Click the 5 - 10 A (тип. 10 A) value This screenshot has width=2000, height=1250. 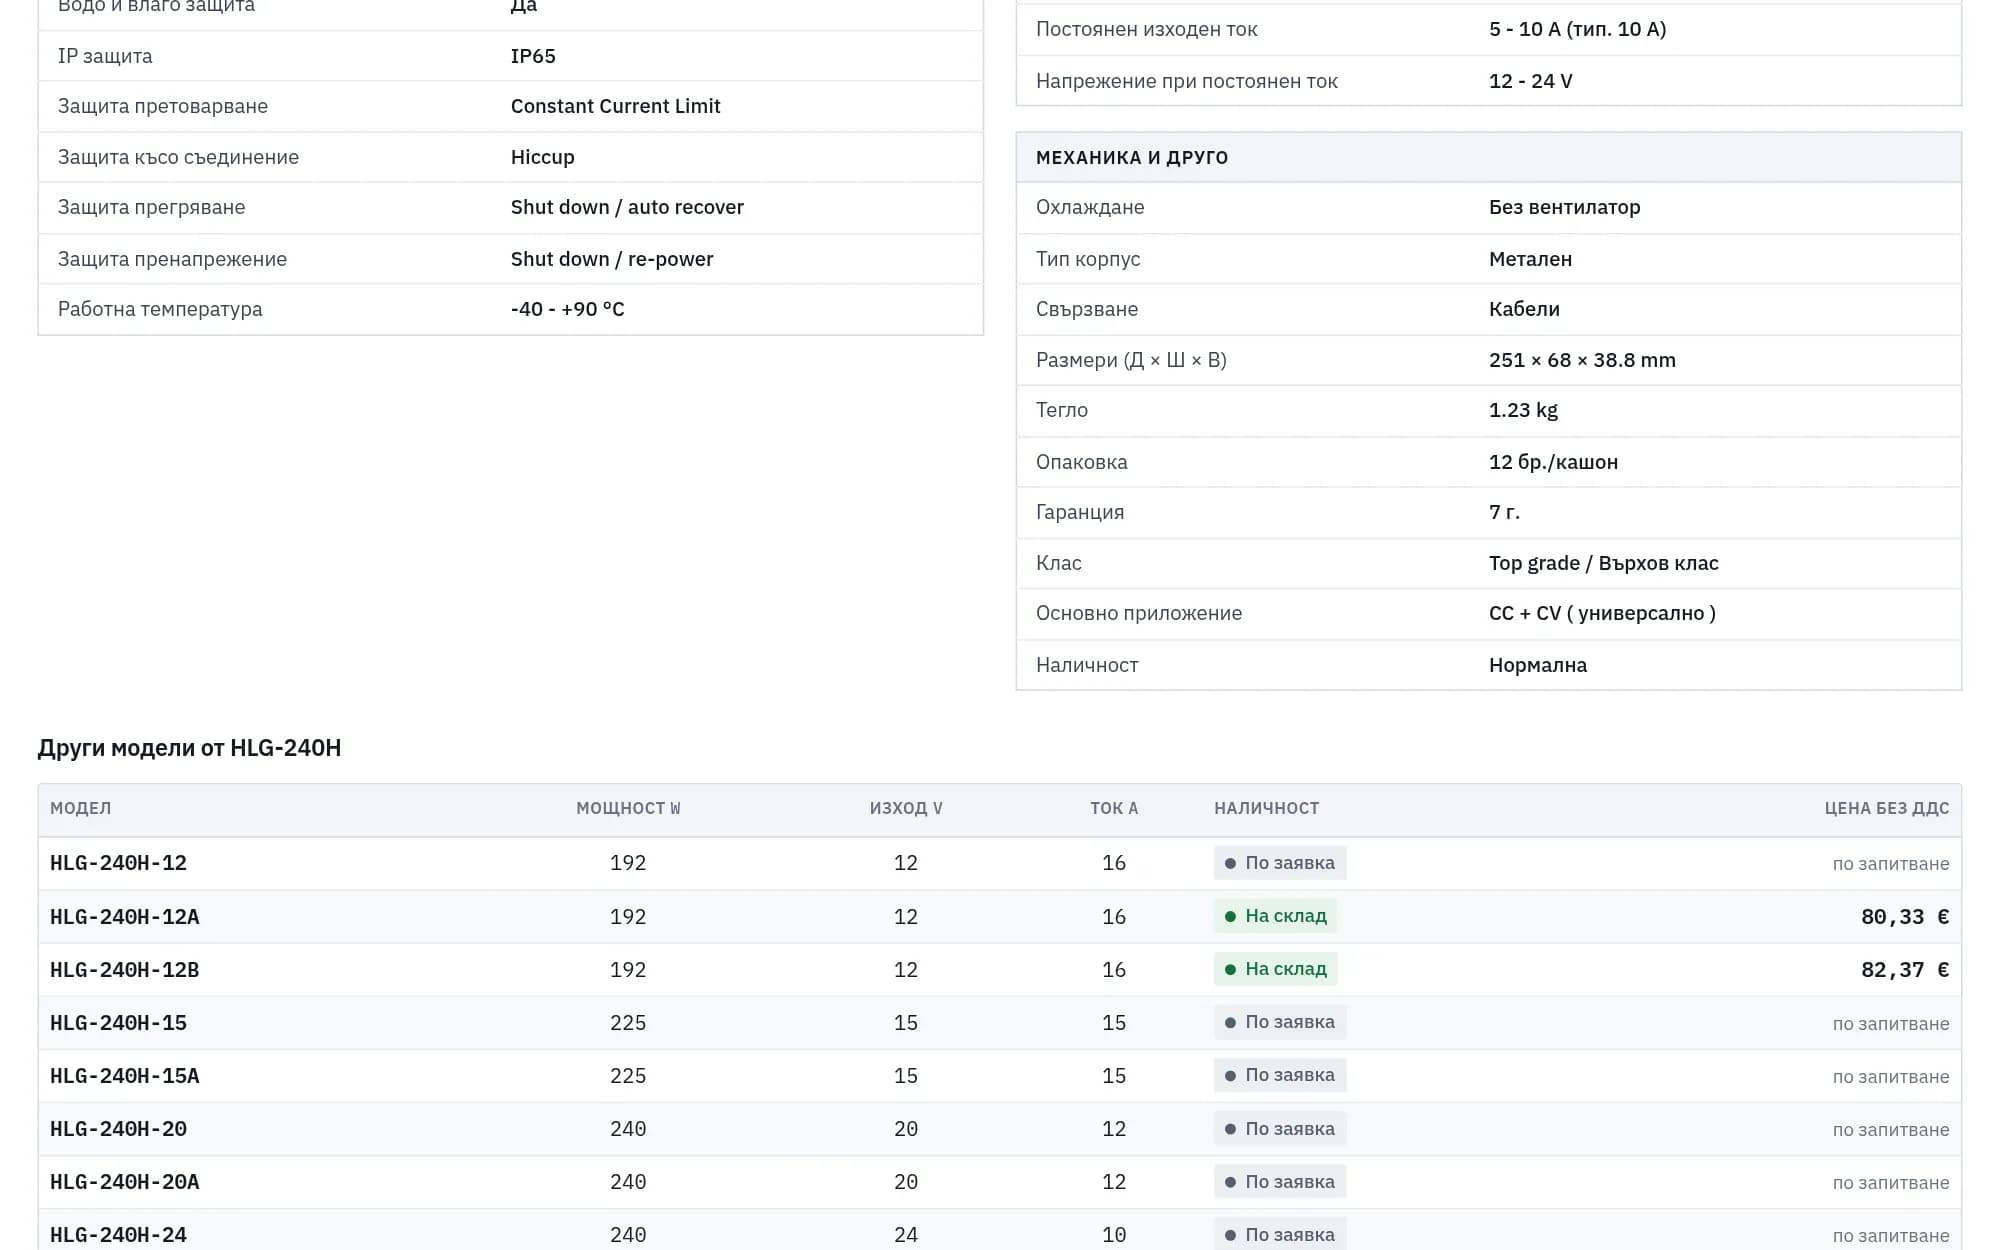(x=1577, y=29)
